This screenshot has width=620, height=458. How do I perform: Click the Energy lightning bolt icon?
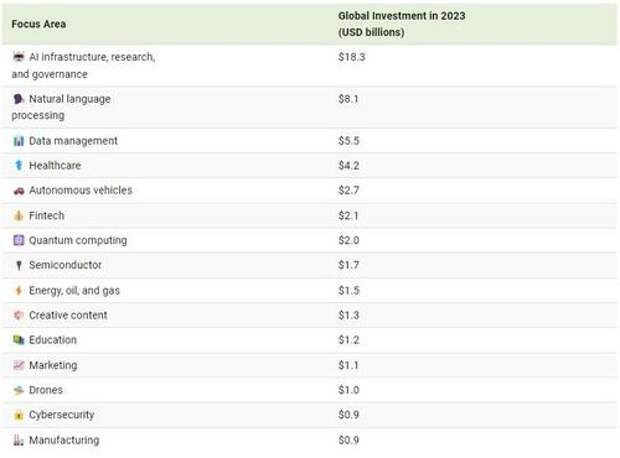[19, 290]
